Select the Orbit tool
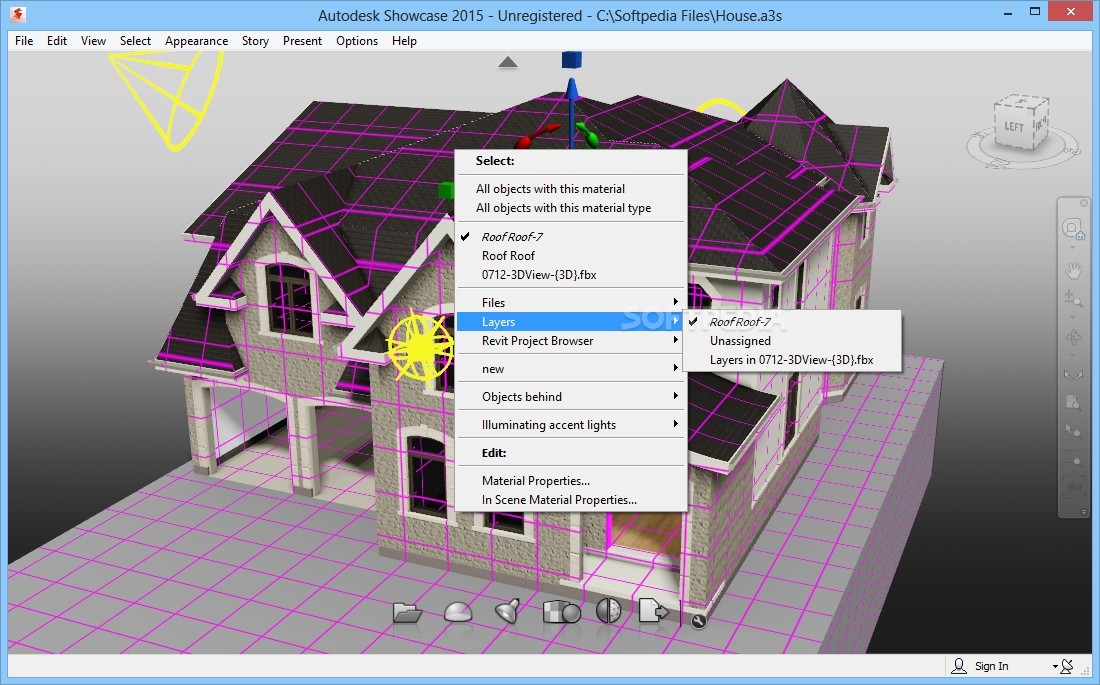Screen dimensions: 1100x685 [1073, 338]
